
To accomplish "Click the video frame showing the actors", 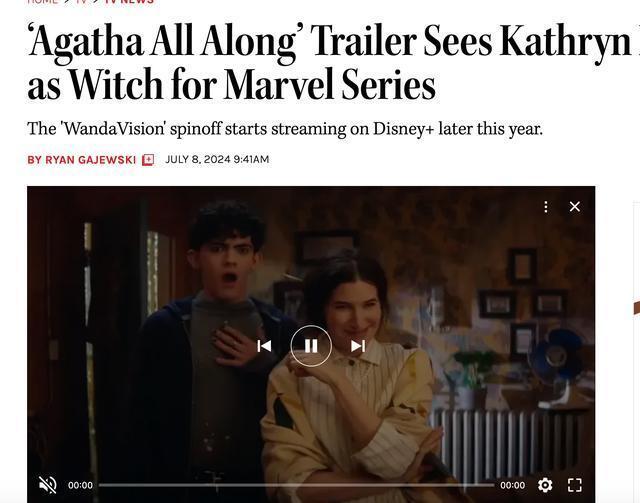I will [x=311, y=286].
